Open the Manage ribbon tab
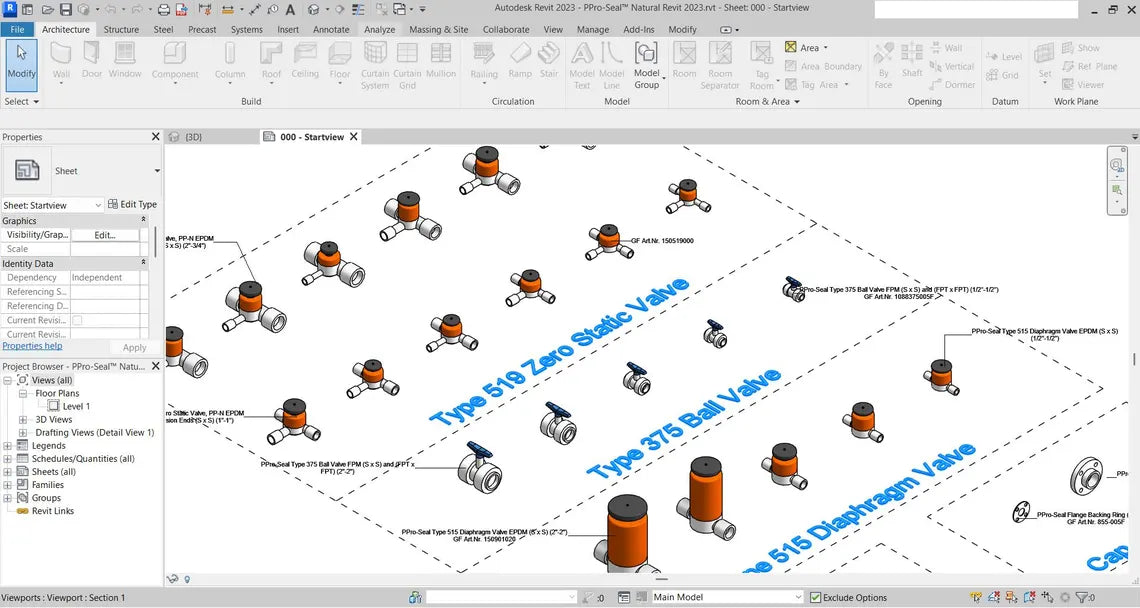Viewport: 1140px width, 608px height. pos(593,29)
